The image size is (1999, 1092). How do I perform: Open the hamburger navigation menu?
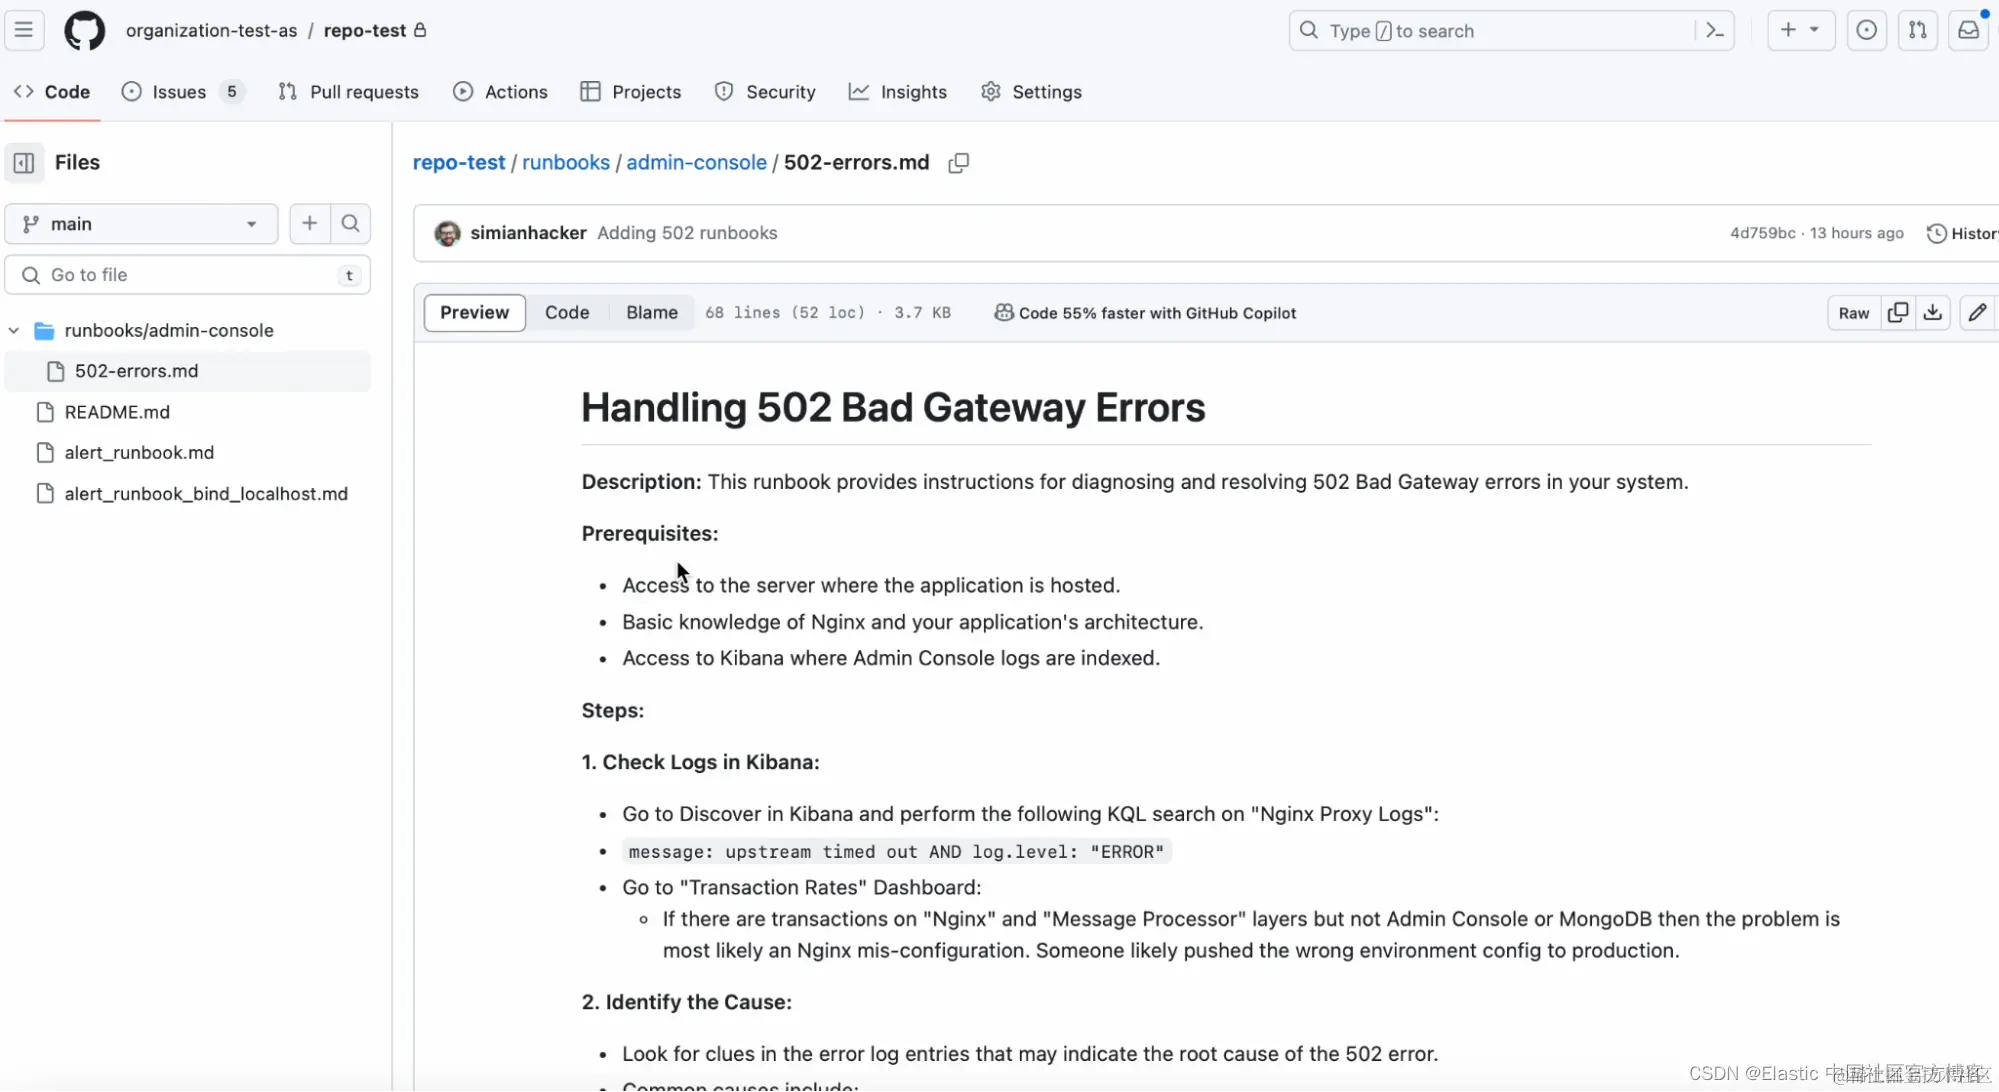[x=24, y=30]
